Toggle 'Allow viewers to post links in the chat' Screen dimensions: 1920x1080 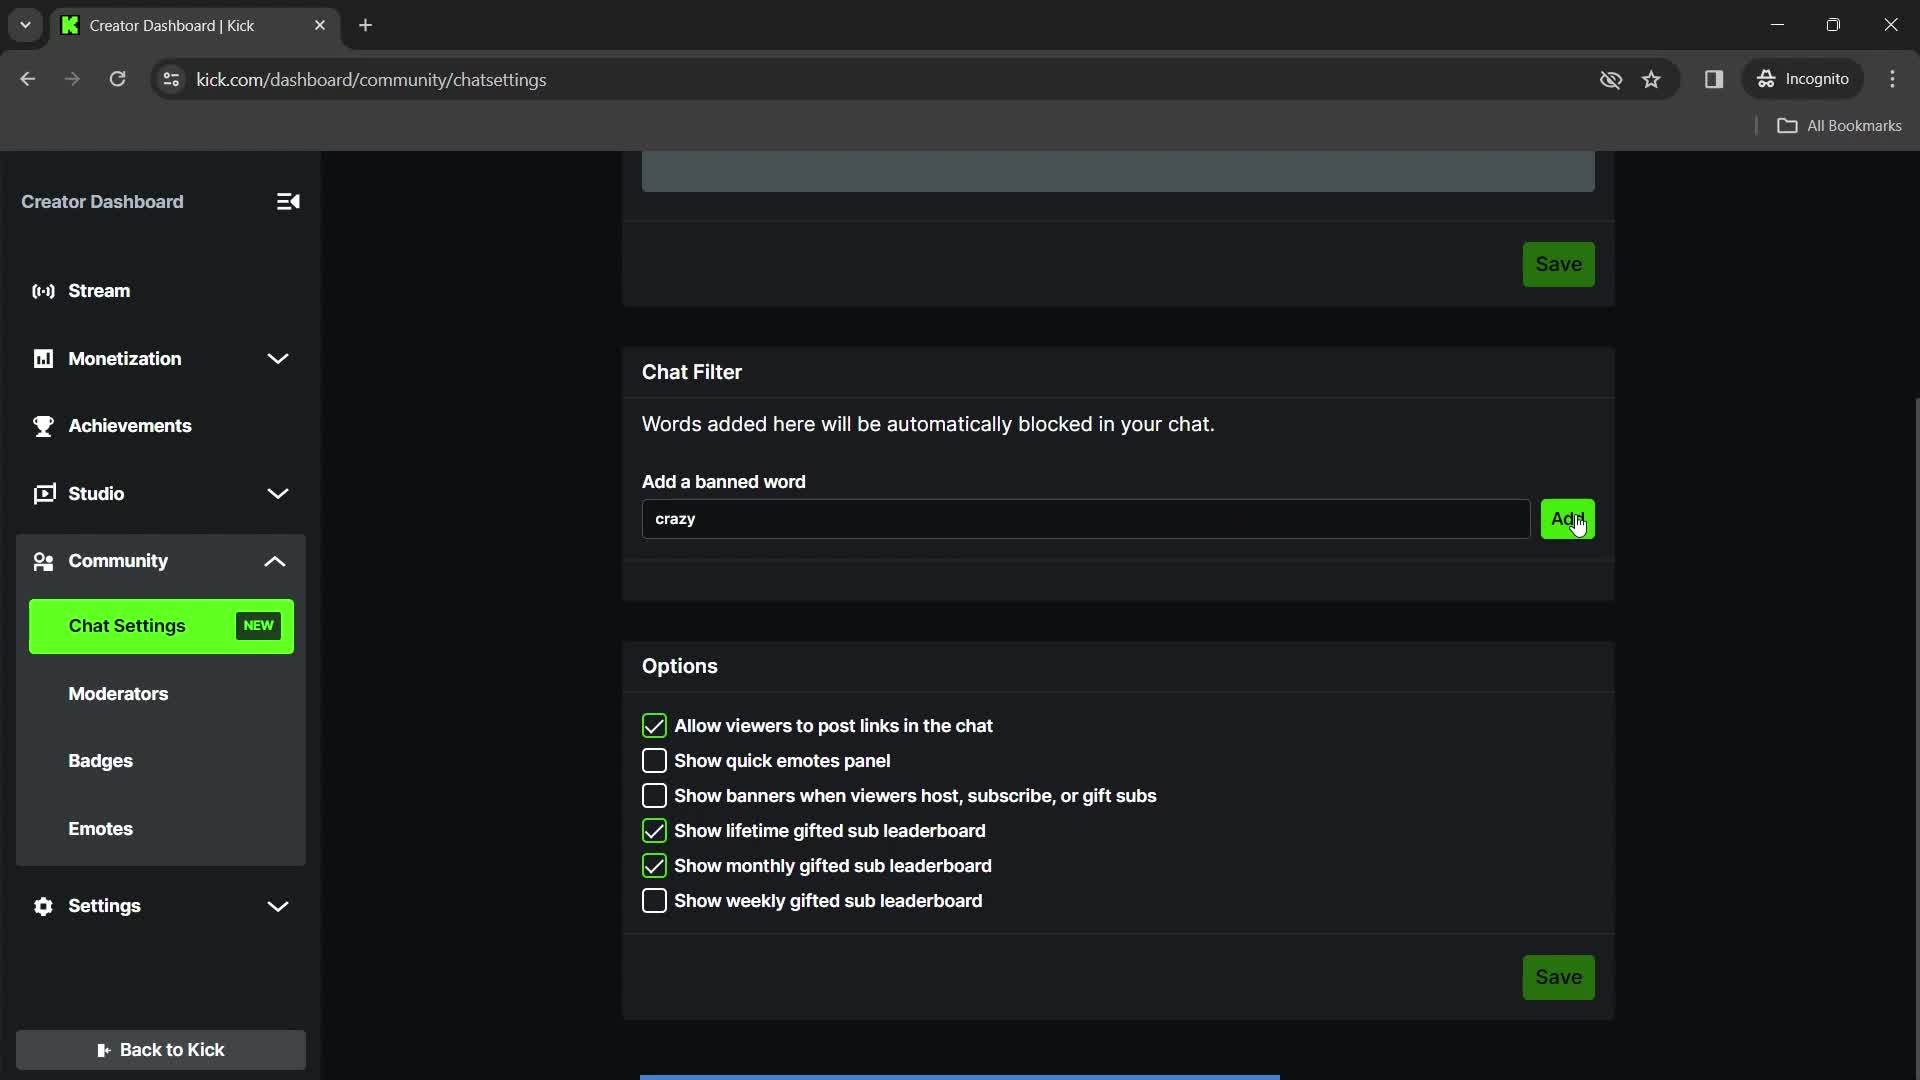click(x=653, y=725)
